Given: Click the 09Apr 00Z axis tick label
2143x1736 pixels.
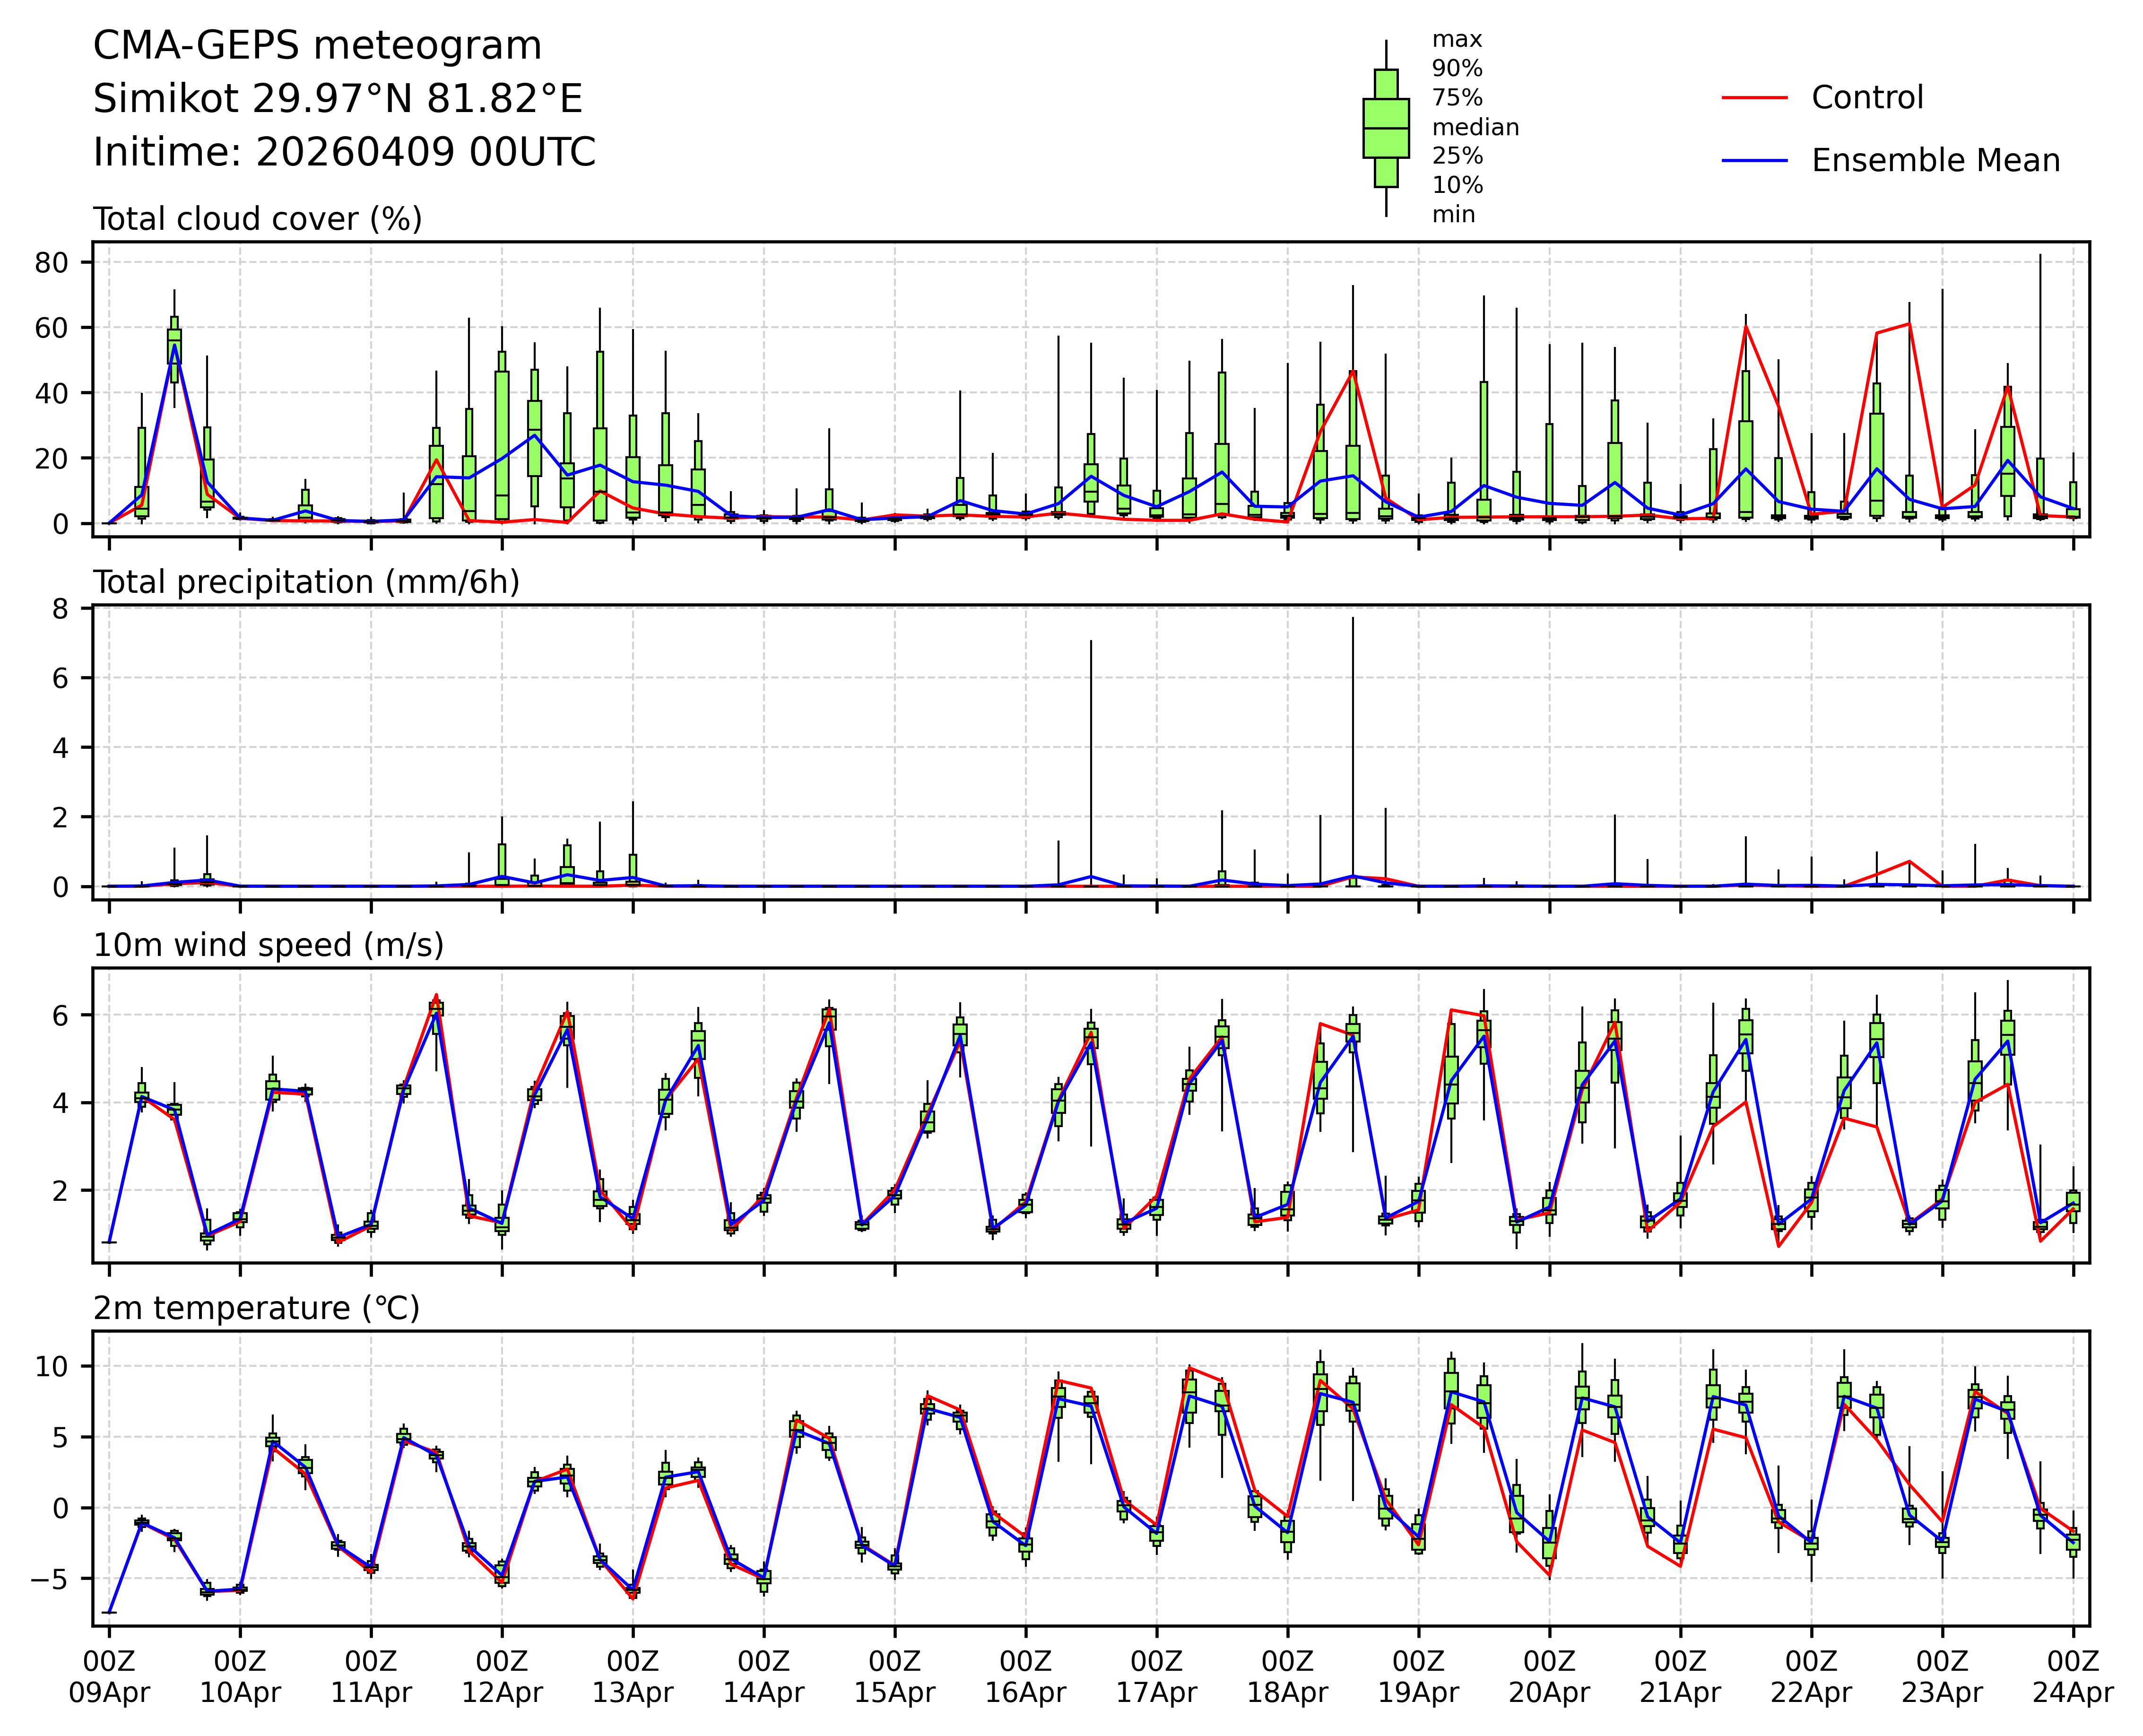Looking at the screenshot, I should click(x=109, y=1678).
